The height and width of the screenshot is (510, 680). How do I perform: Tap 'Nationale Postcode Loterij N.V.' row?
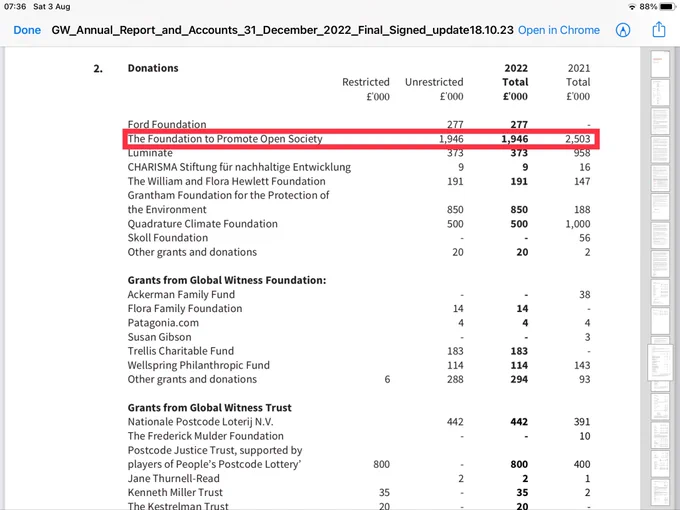point(358,422)
